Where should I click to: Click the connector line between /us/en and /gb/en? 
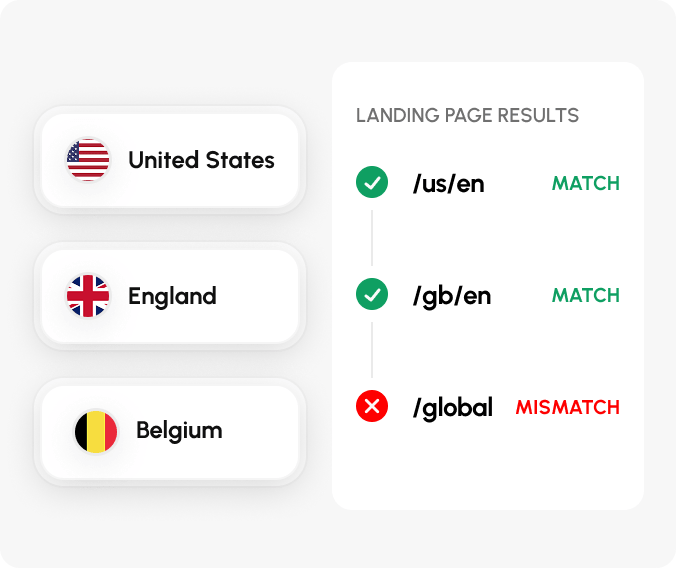click(372, 238)
